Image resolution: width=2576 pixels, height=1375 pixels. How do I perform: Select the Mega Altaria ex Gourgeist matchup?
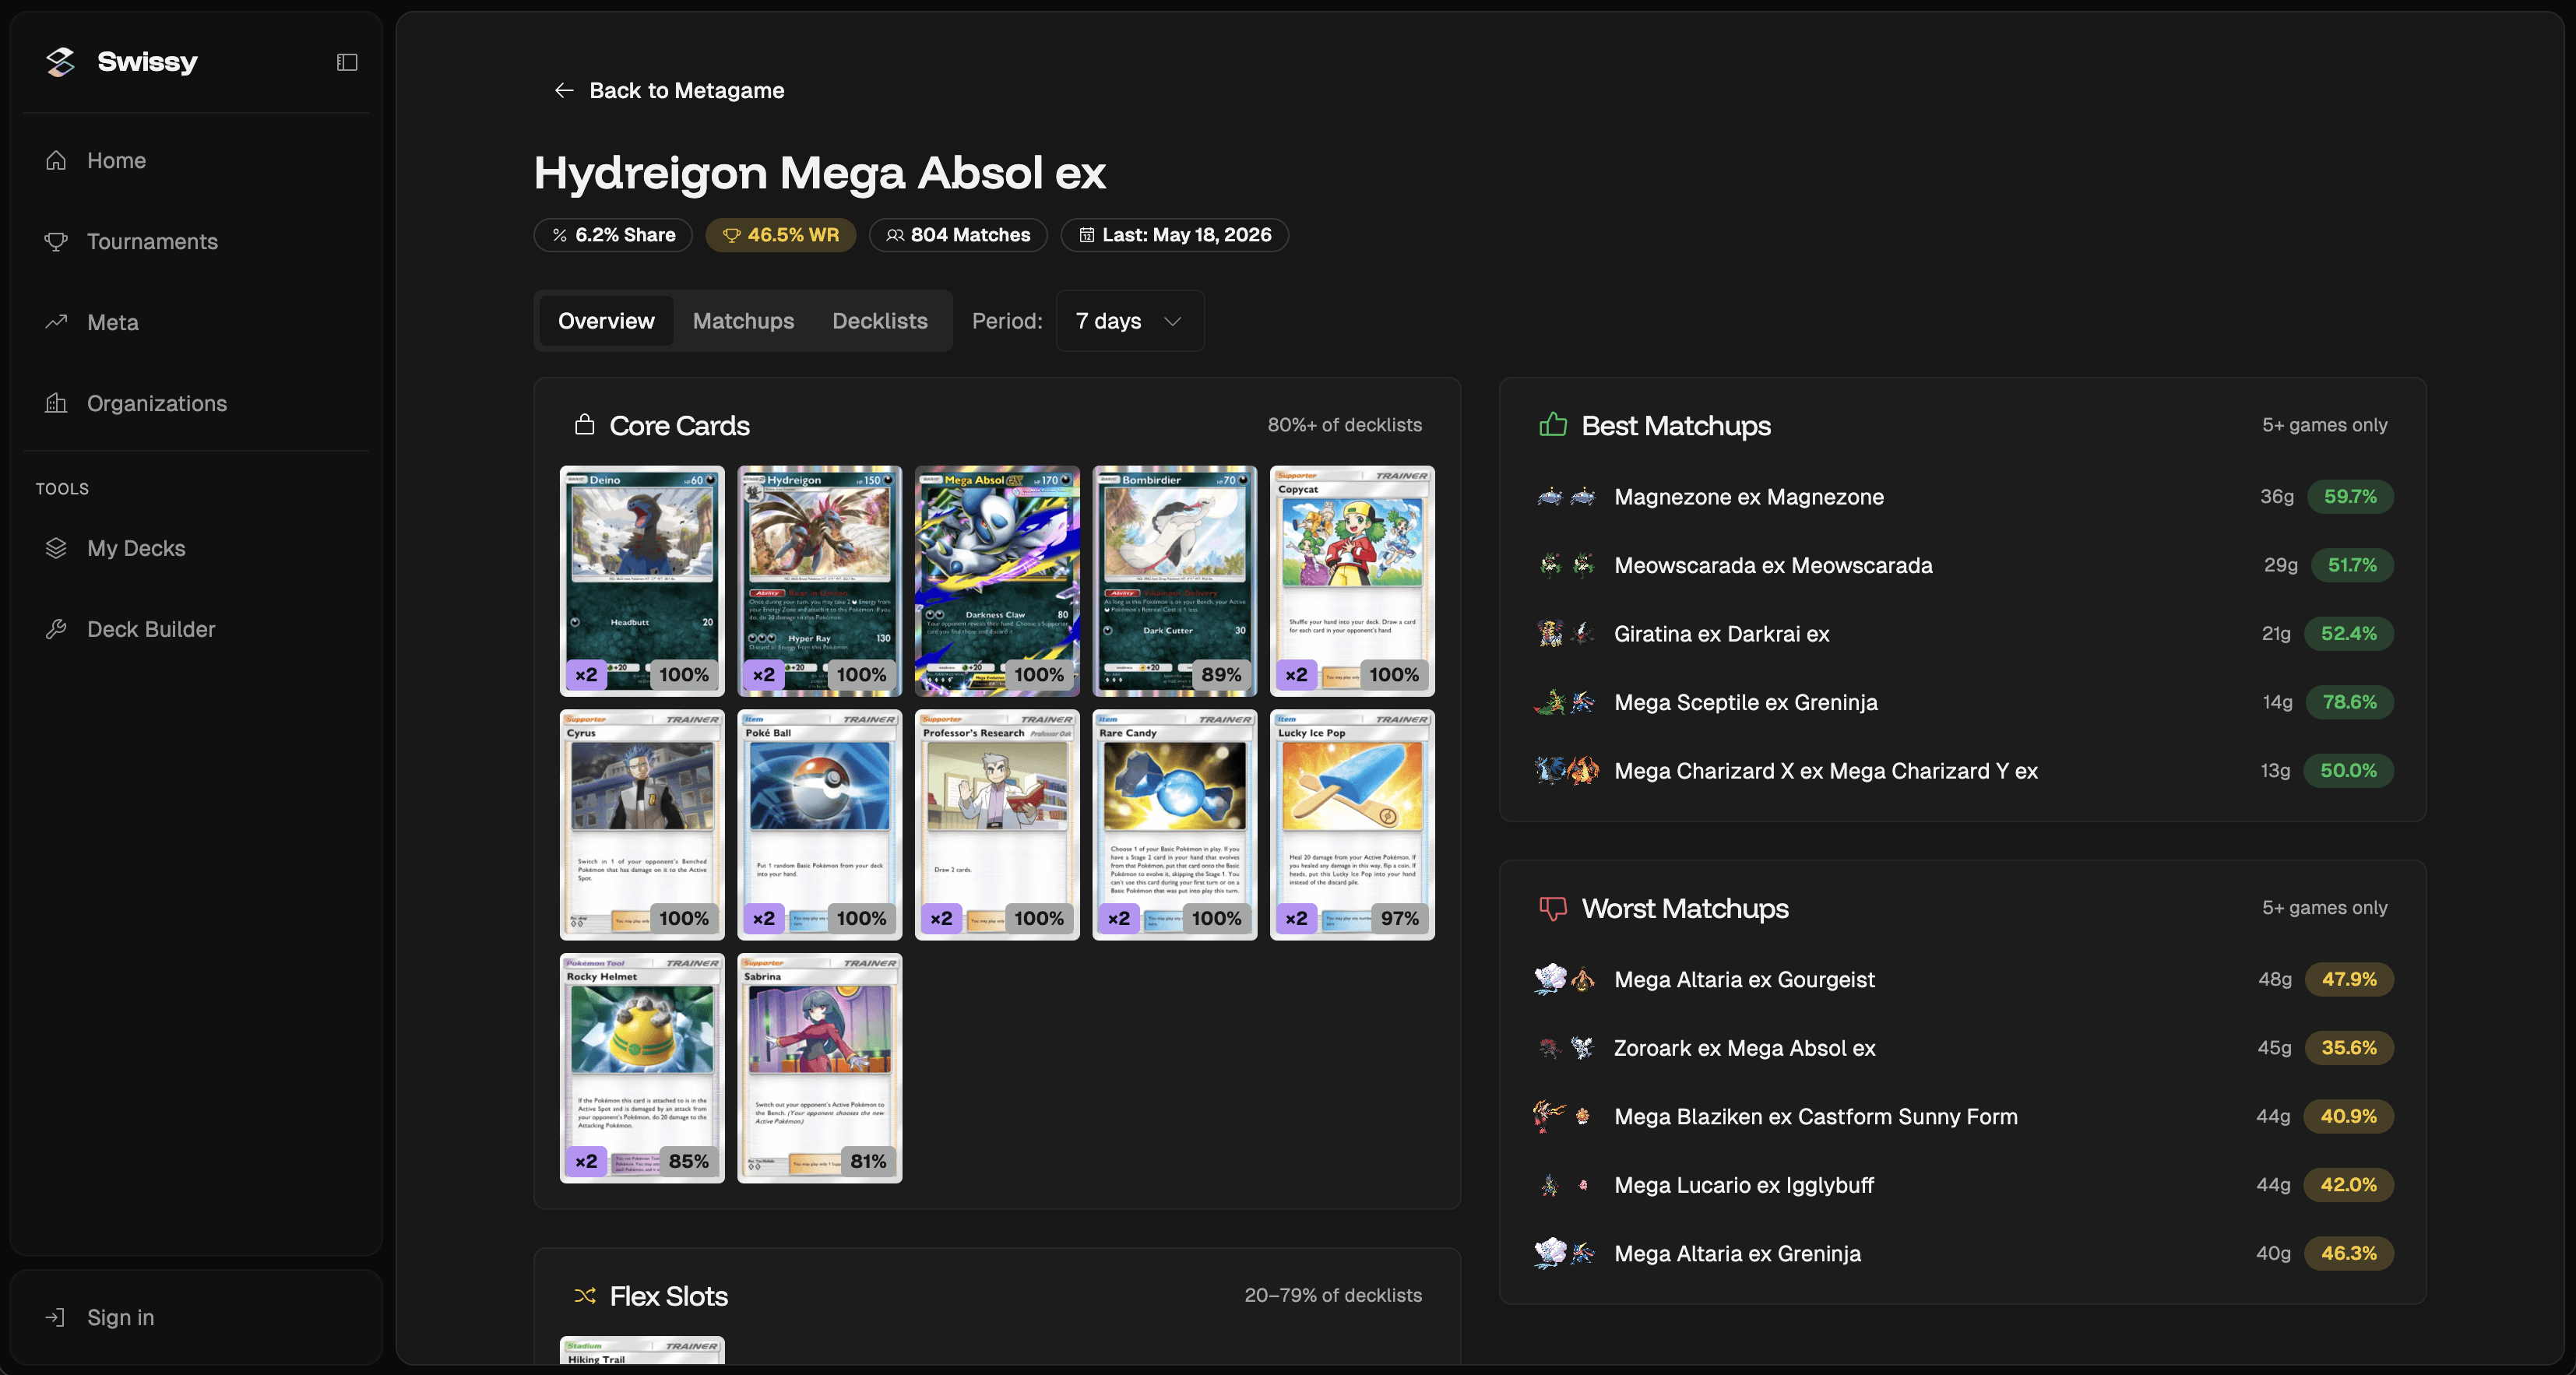click(1963, 980)
